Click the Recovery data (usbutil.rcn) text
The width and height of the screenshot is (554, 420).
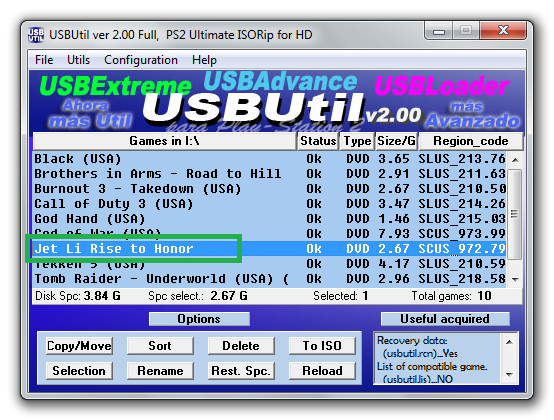pos(417,347)
